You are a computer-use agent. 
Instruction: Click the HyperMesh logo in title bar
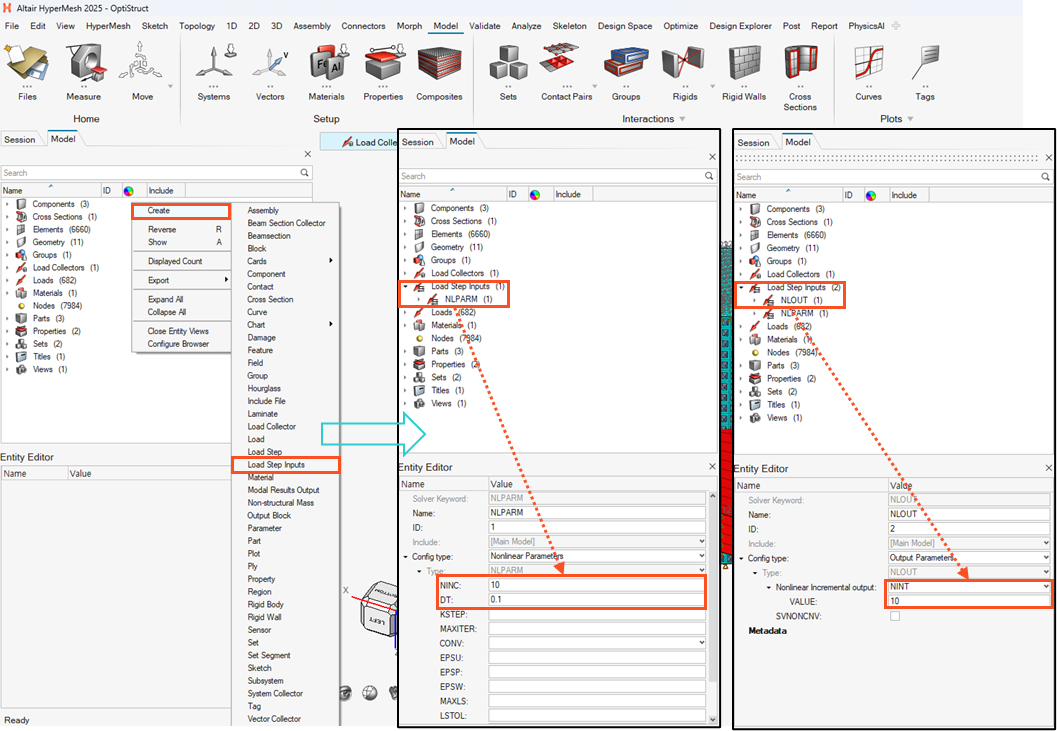pos(7,8)
